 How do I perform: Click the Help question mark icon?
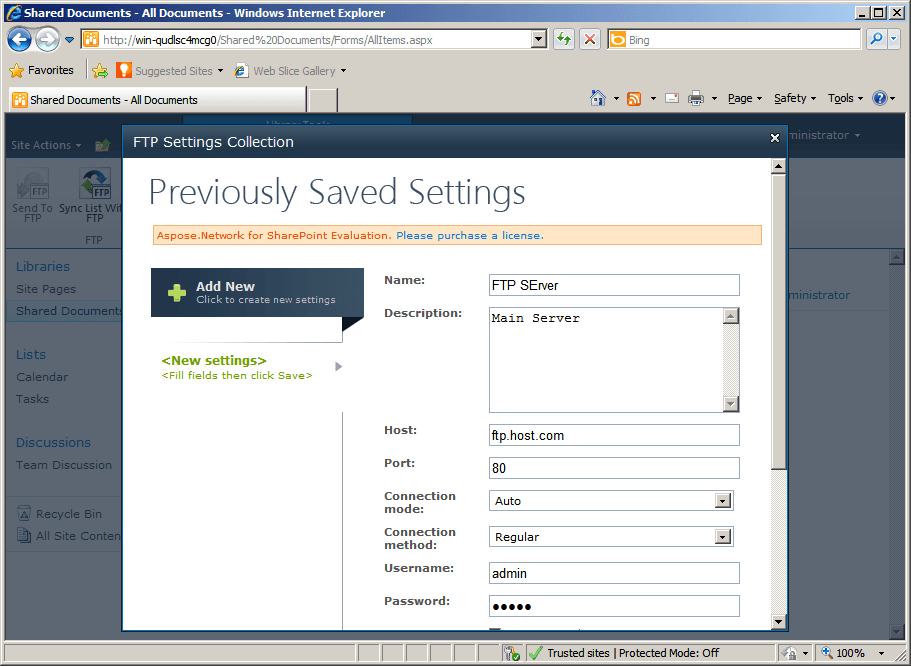(x=880, y=98)
